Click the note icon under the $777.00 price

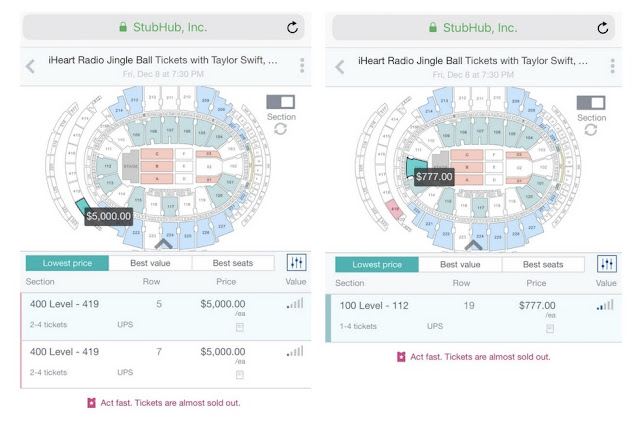549,328
